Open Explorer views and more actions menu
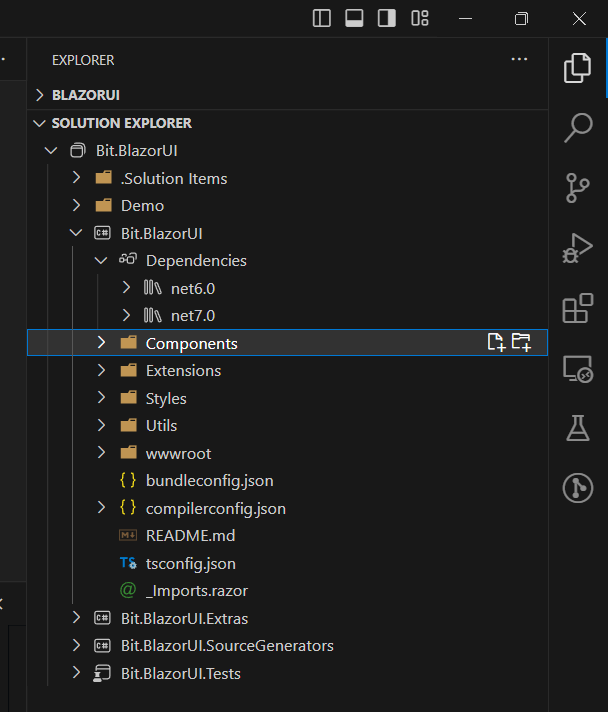608x712 pixels. [519, 59]
